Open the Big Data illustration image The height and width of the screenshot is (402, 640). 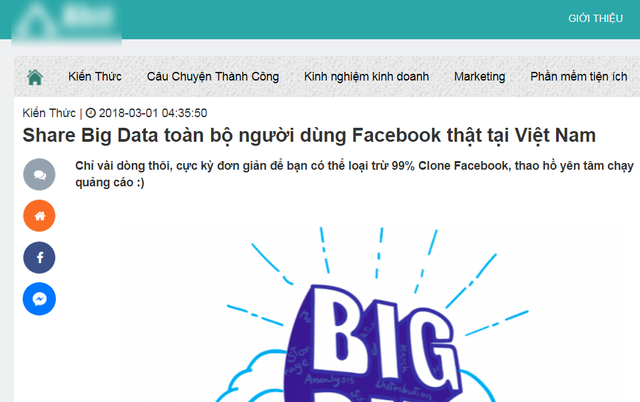(378, 314)
